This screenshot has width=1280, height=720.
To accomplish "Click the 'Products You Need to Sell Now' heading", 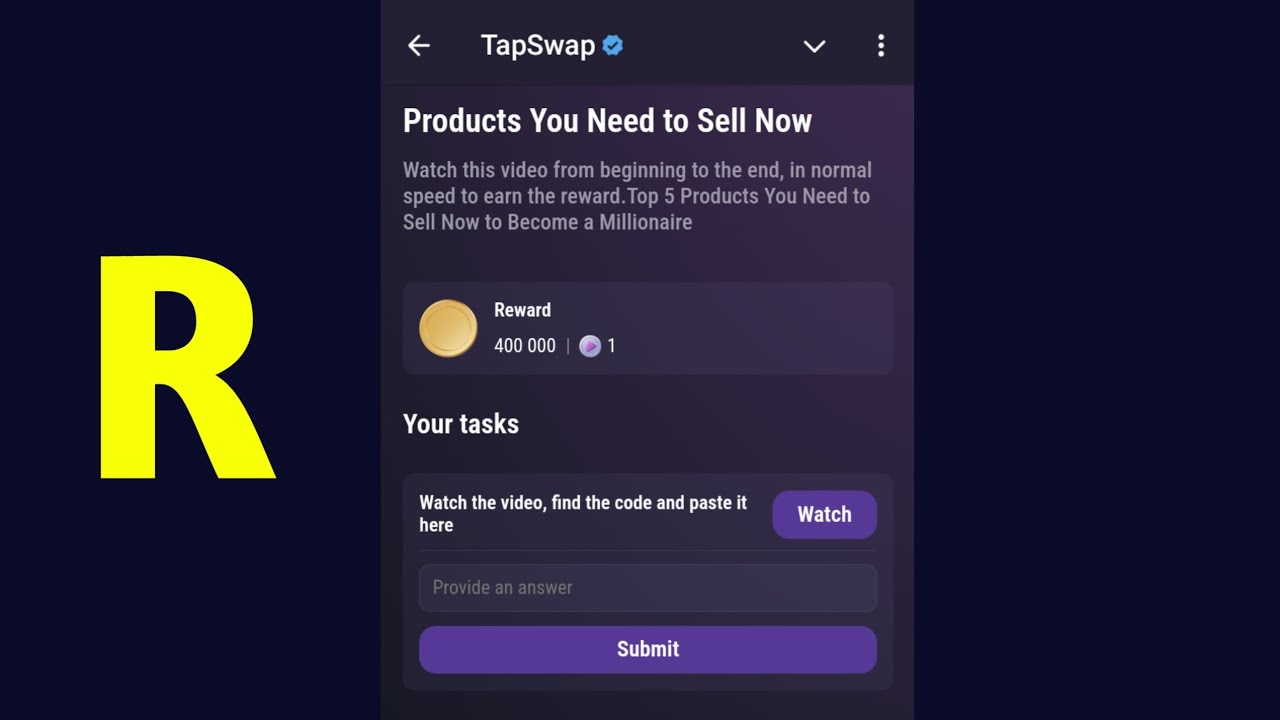I will (607, 121).
